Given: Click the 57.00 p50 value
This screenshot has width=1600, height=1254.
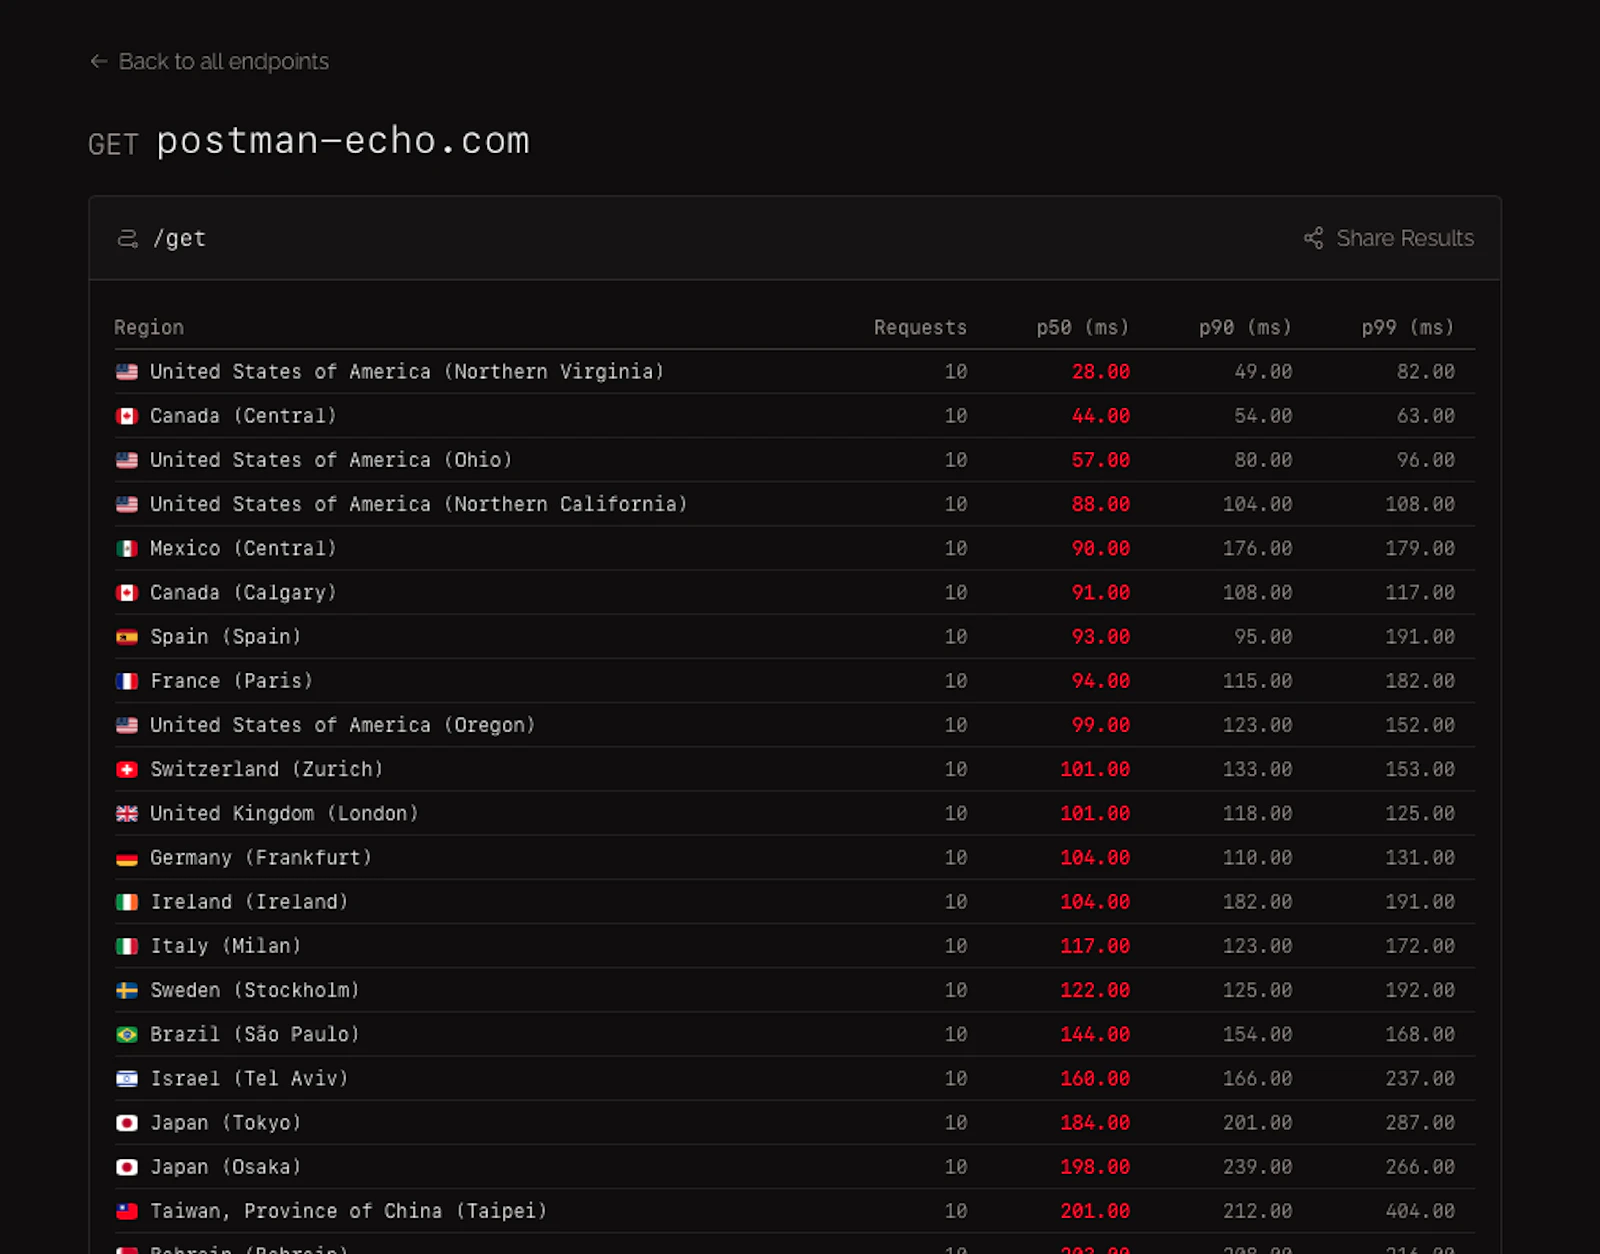Looking at the screenshot, I should (x=1101, y=460).
